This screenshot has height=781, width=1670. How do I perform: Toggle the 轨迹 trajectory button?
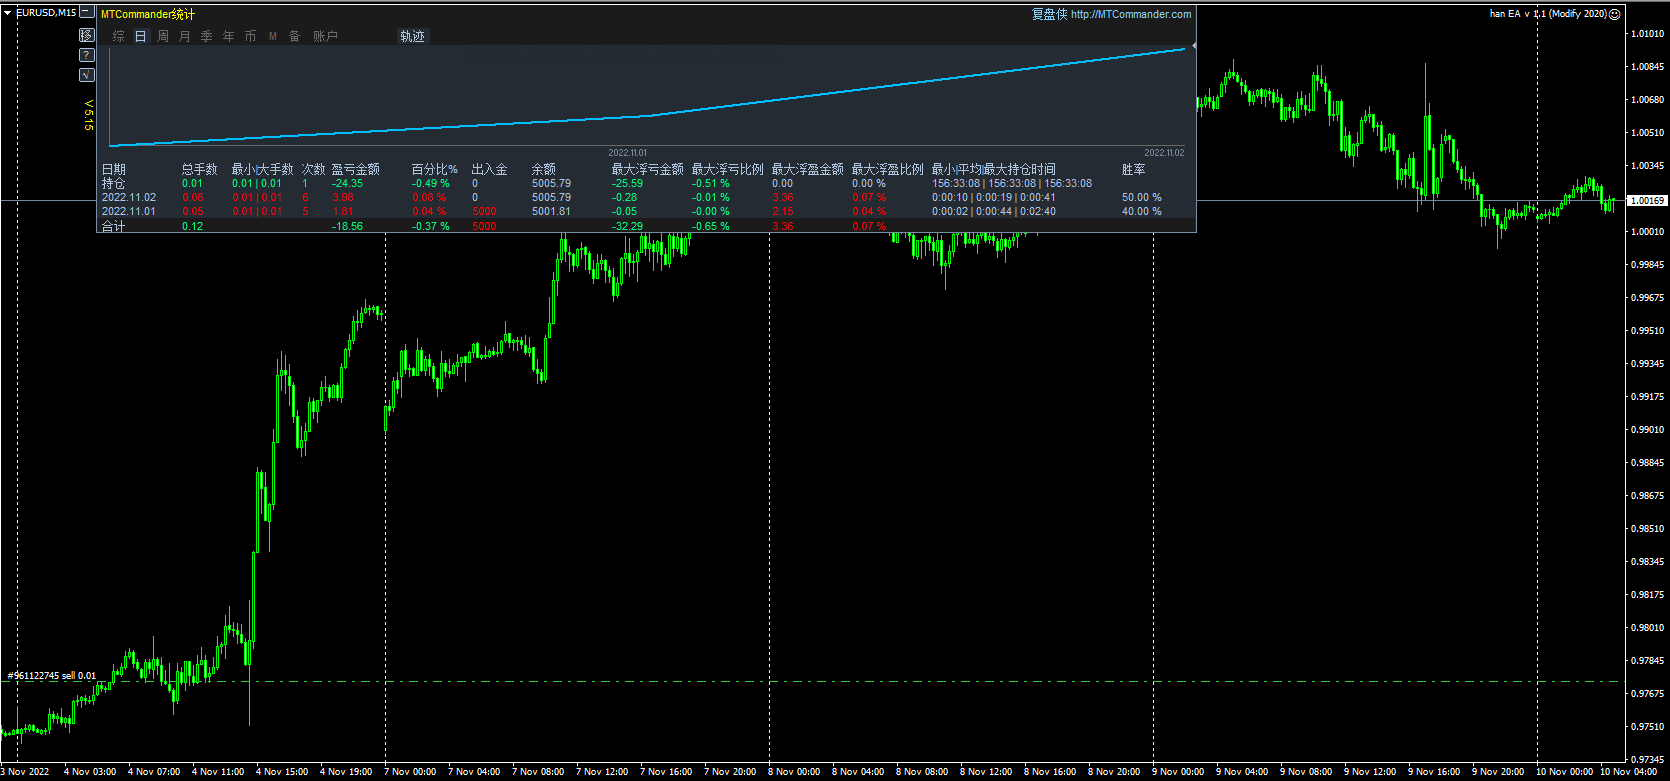[x=412, y=36]
